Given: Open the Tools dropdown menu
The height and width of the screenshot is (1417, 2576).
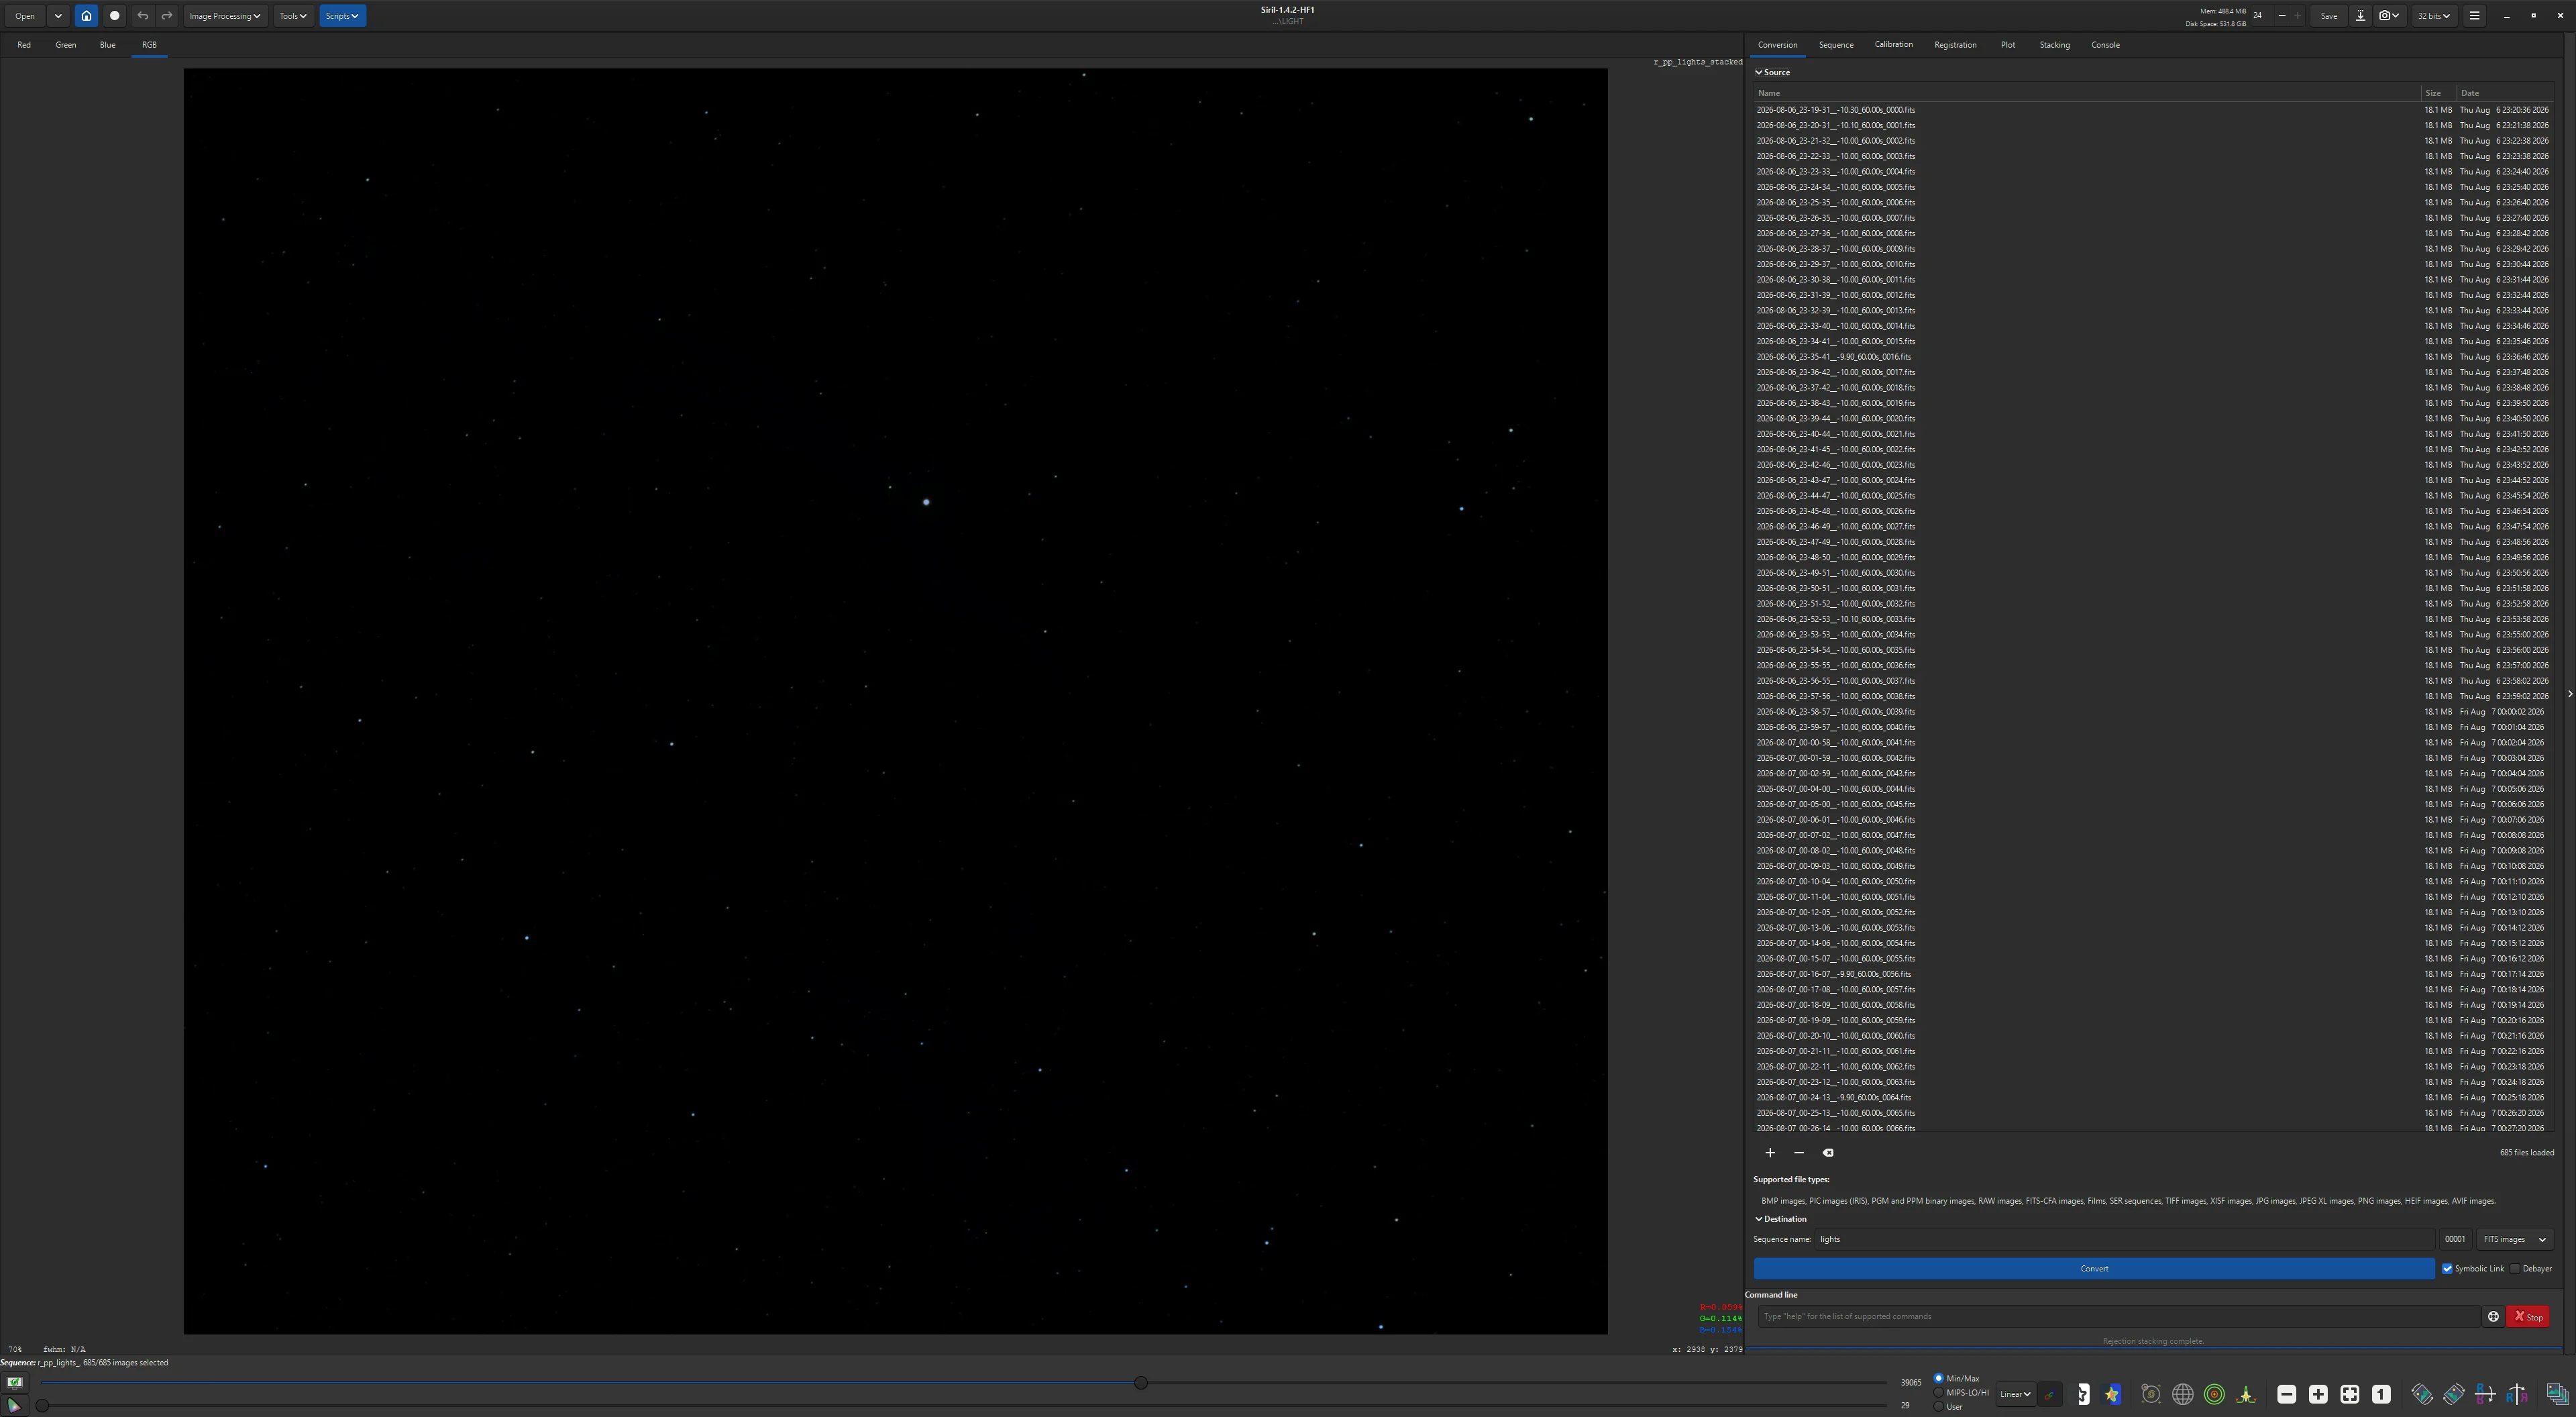Looking at the screenshot, I should click(x=293, y=16).
